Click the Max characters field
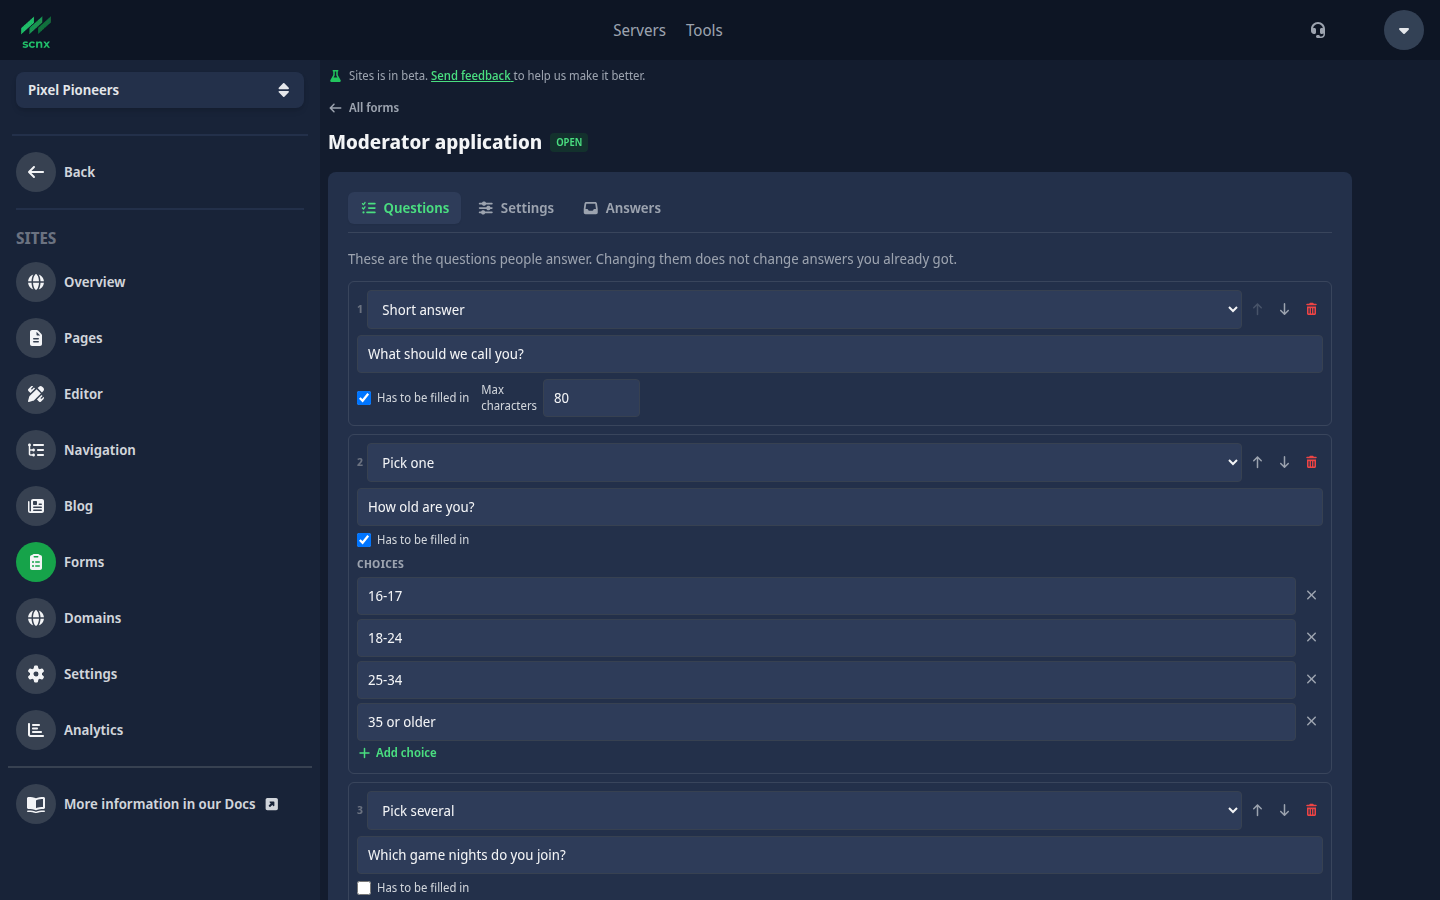 tap(591, 398)
